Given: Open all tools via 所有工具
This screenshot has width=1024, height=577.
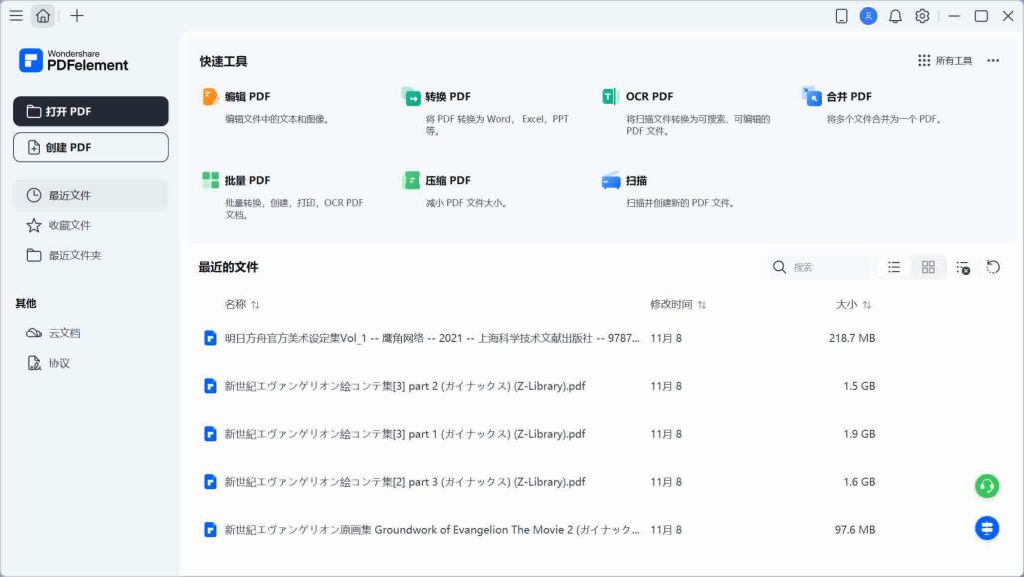Looking at the screenshot, I should point(944,60).
